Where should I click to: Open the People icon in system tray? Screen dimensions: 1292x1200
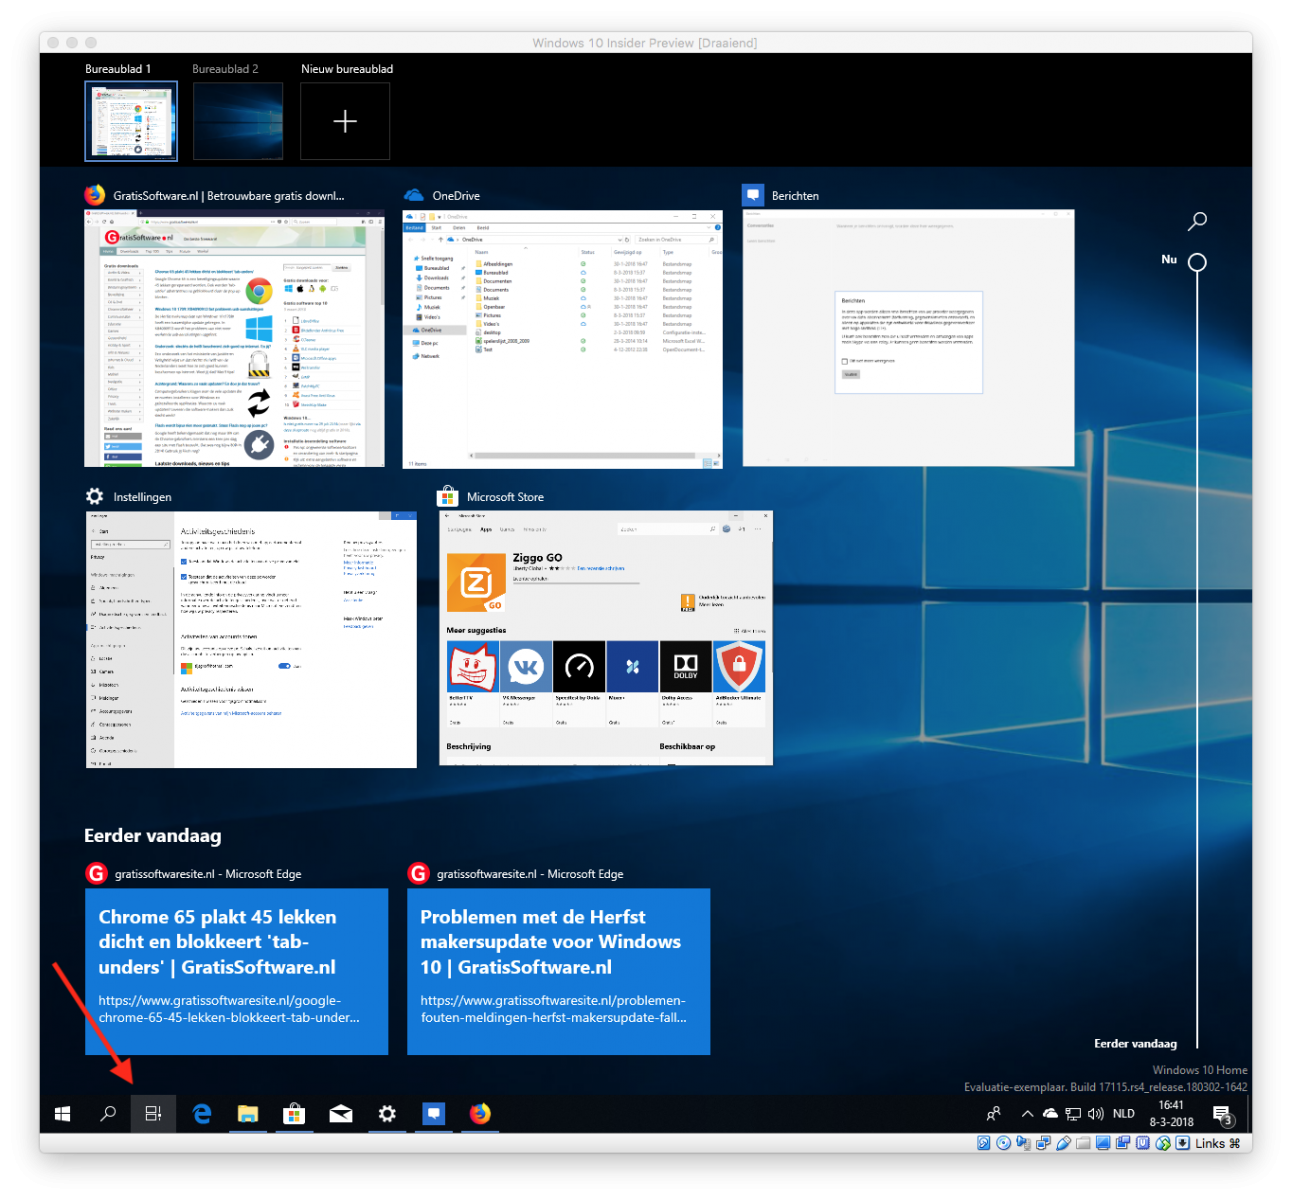tap(994, 1114)
